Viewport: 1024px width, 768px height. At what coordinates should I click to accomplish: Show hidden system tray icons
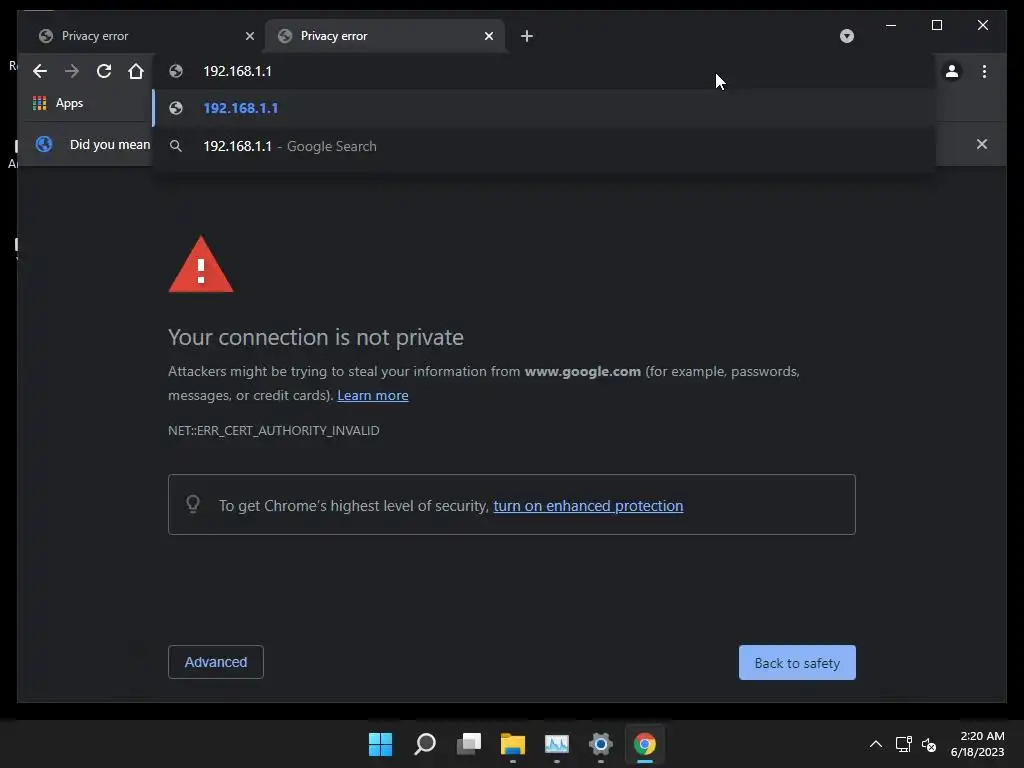(876, 744)
